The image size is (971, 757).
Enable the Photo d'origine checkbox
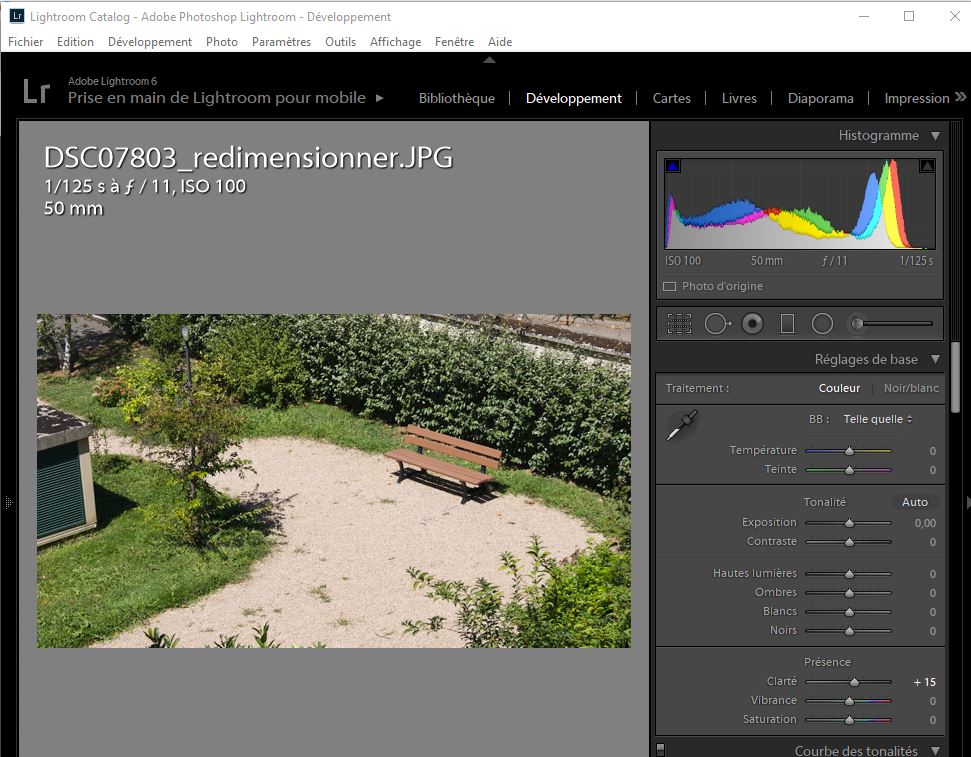click(669, 287)
